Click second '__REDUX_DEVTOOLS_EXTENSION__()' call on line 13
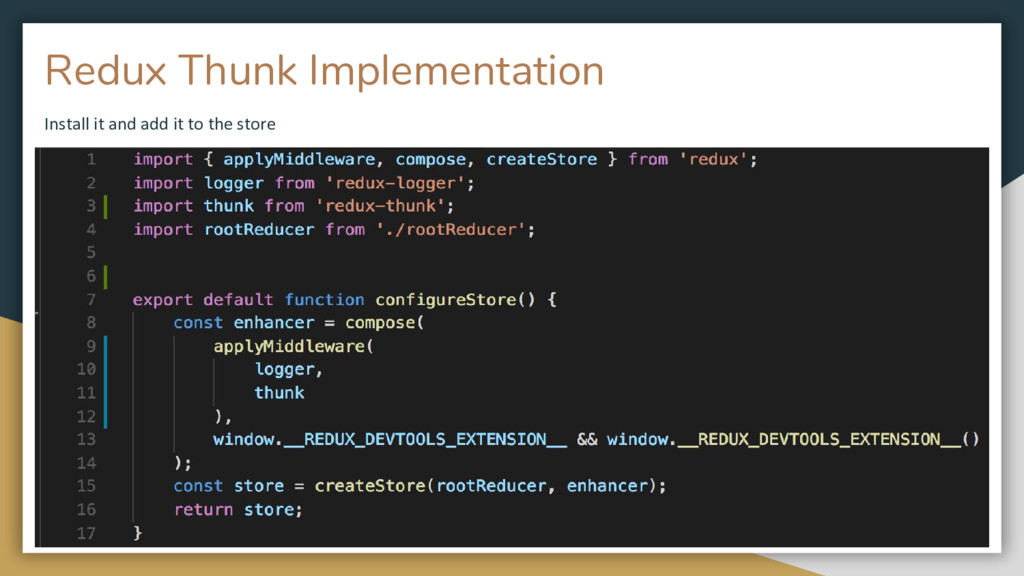1024x576 pixels. tap(829, 440)
